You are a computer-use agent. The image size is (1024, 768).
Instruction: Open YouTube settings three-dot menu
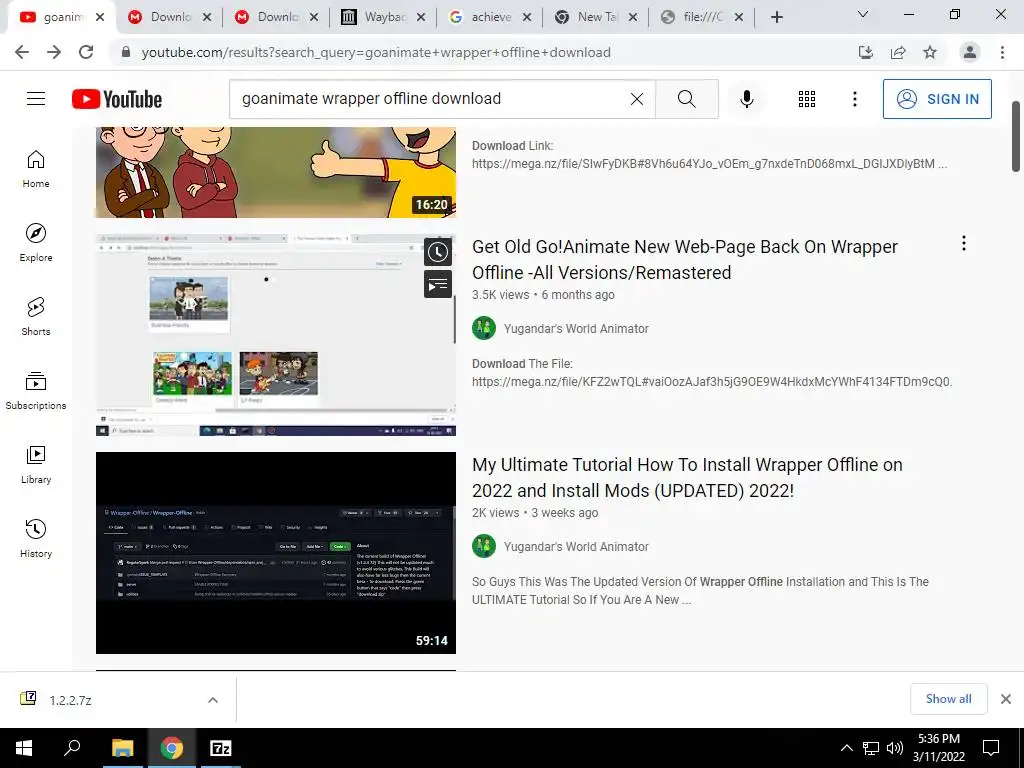[854, 99]
